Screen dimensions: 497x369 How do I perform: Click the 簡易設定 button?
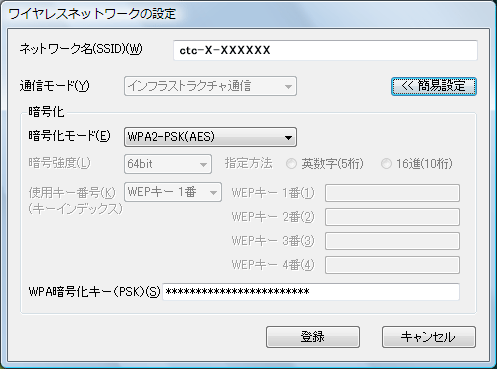(x=434, y=86)
